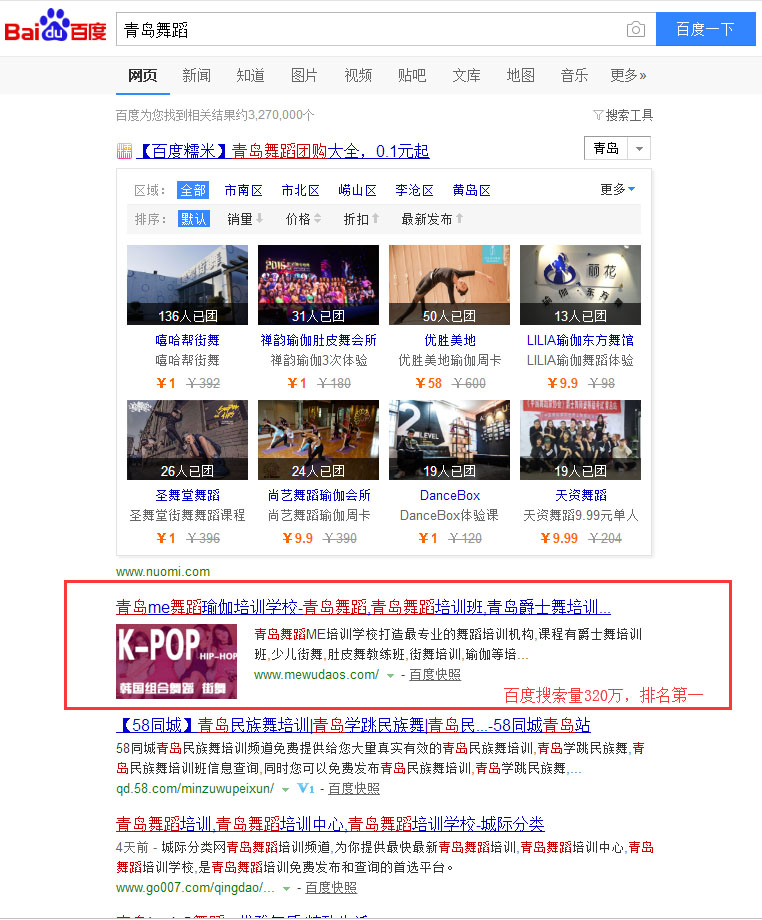Filter by 市南区
Screen dimensions: 762x920
243,190
